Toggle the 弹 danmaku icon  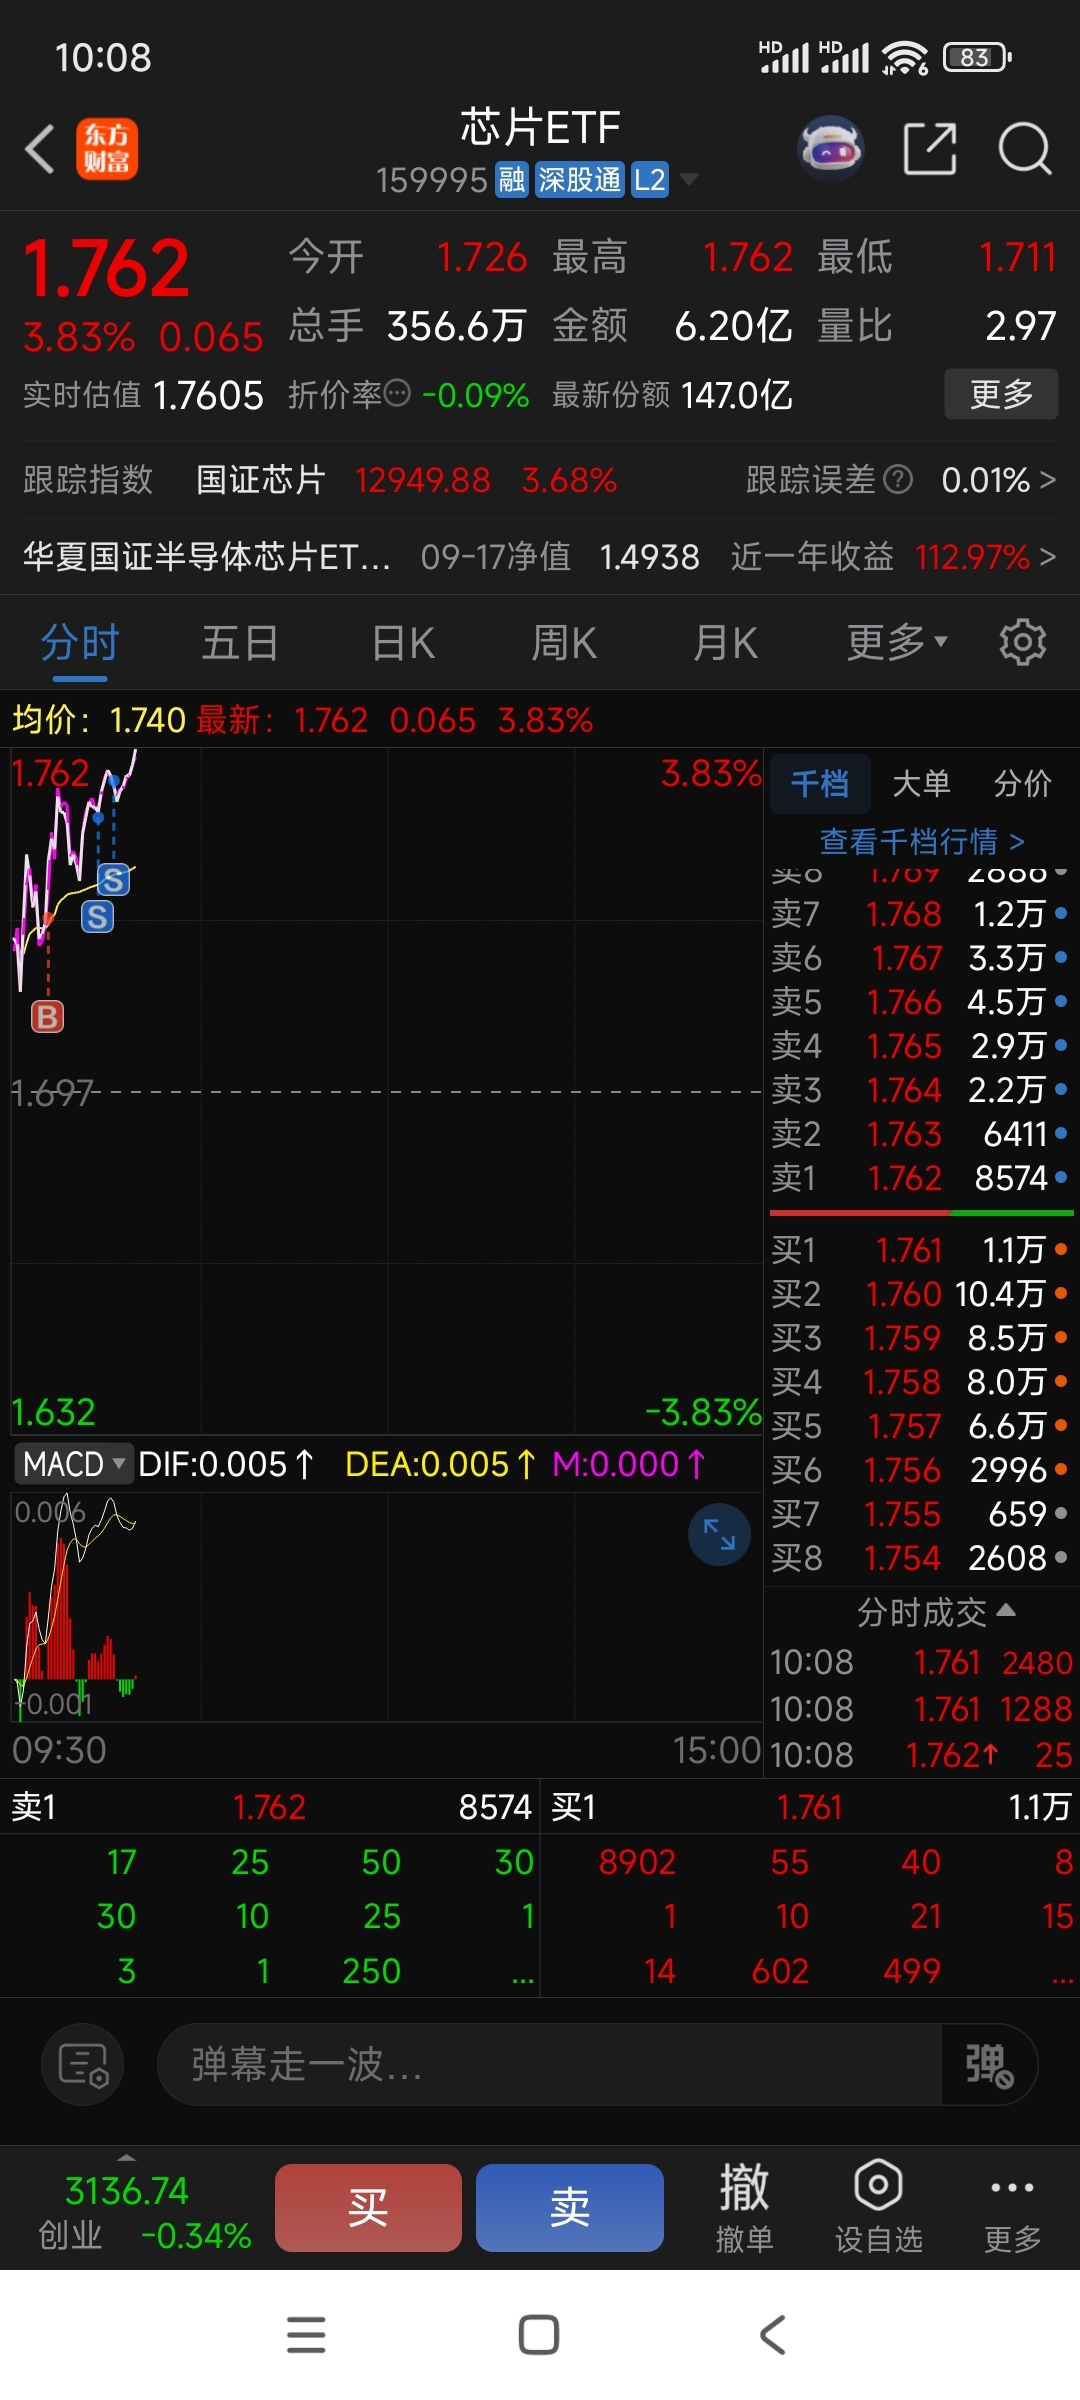tap(988, 2065)
